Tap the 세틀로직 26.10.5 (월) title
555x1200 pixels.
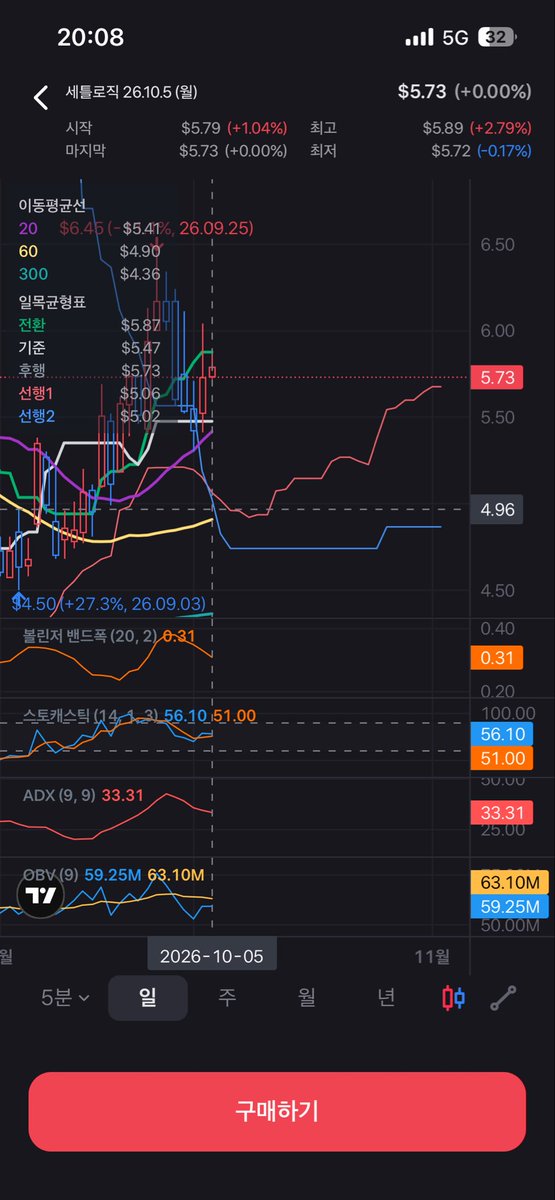132,93
